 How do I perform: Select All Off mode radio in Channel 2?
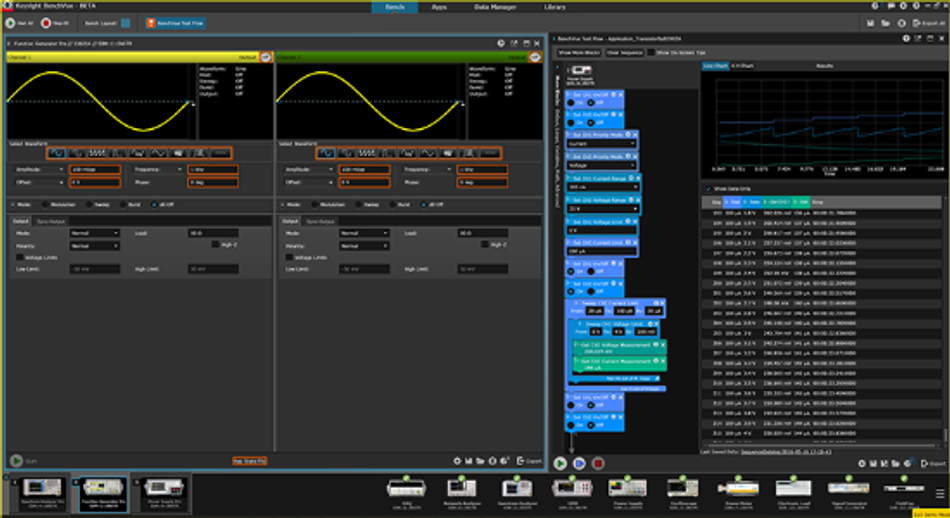[424, 205]
